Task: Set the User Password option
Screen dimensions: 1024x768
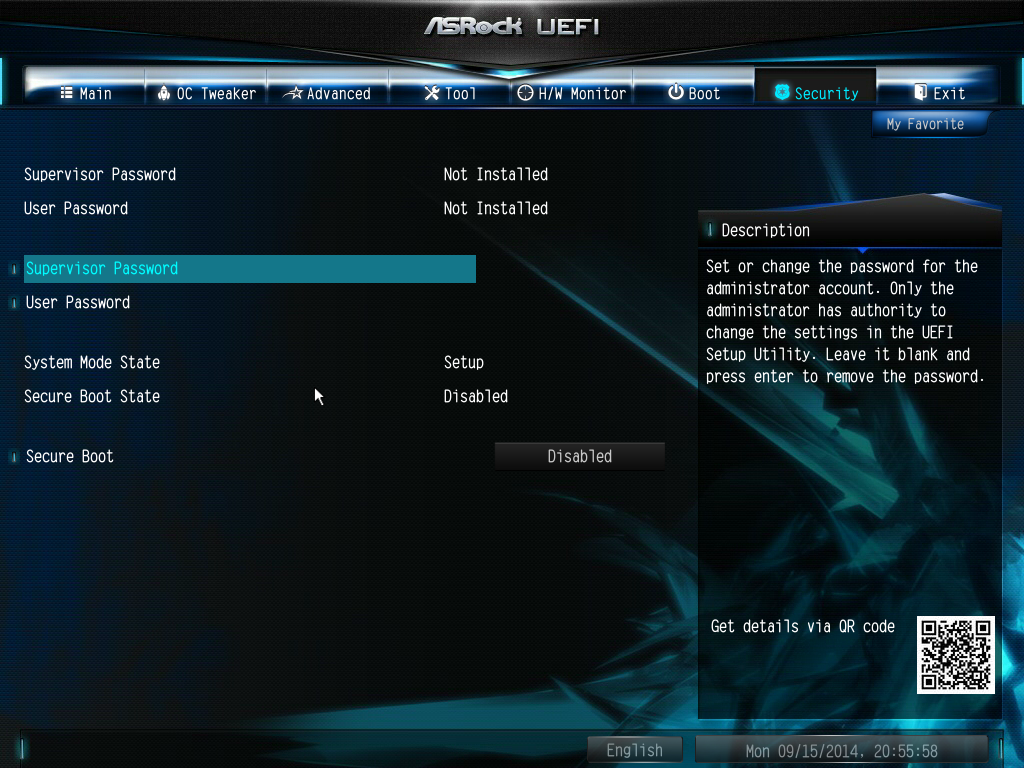Action: pyautogui.click(x=78, y=302)
